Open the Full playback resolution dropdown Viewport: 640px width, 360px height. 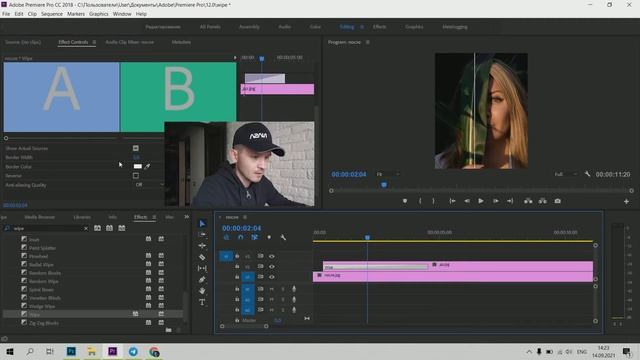click(566, 174)
